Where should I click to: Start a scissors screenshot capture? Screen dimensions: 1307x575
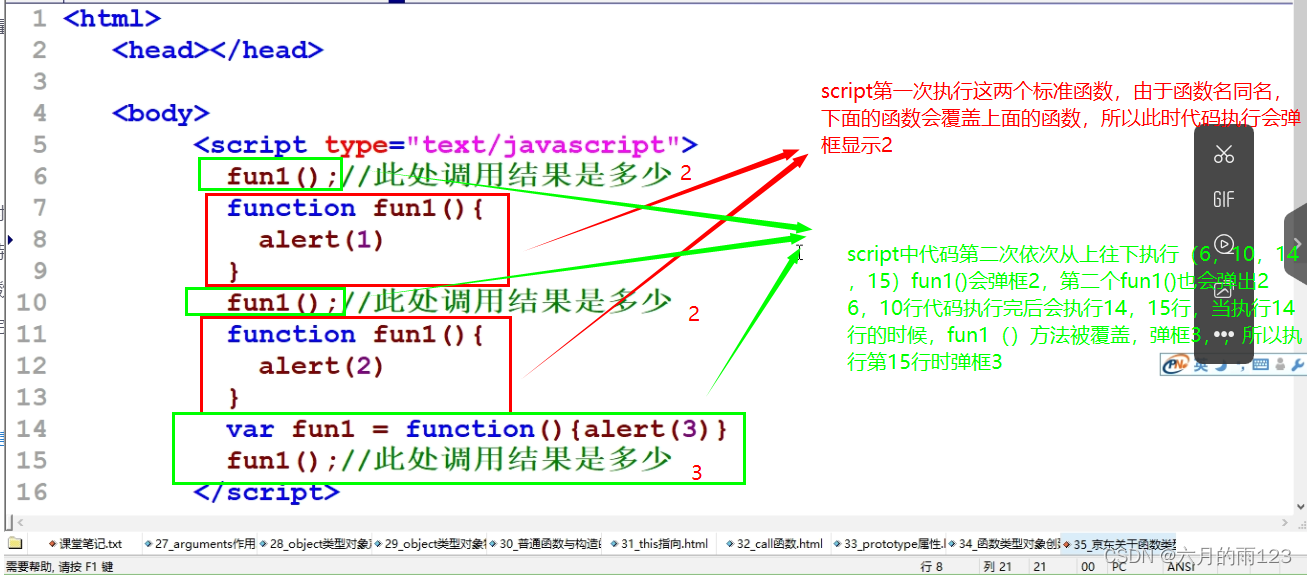pos(1224,155)
